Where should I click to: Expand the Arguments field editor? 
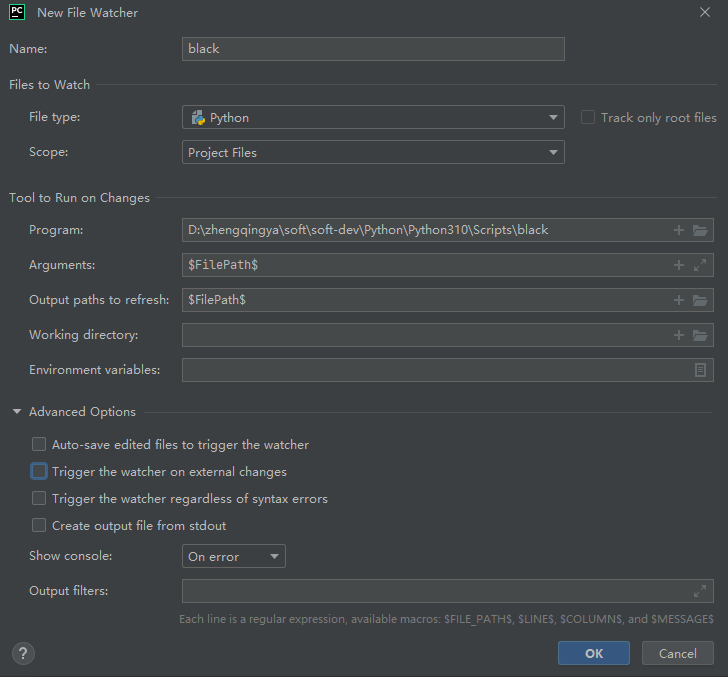pos(700,265)
